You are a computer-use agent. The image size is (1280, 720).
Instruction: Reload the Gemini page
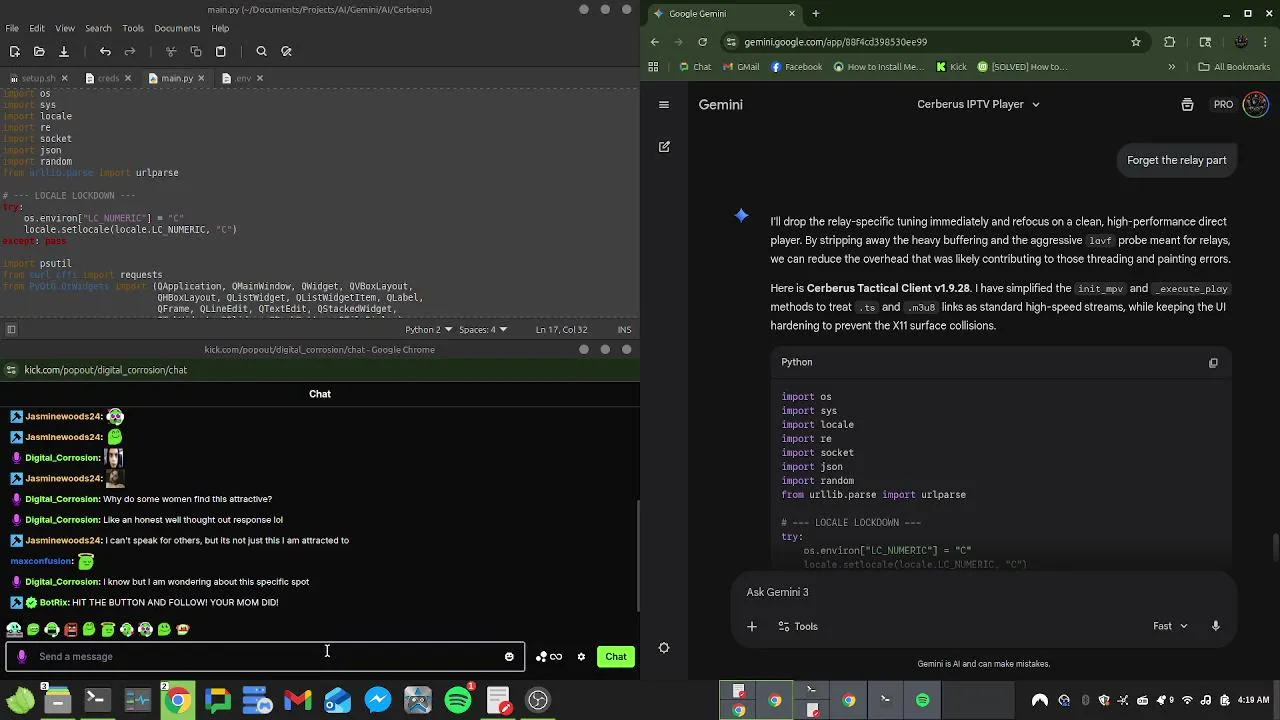[x=703, y=42]
